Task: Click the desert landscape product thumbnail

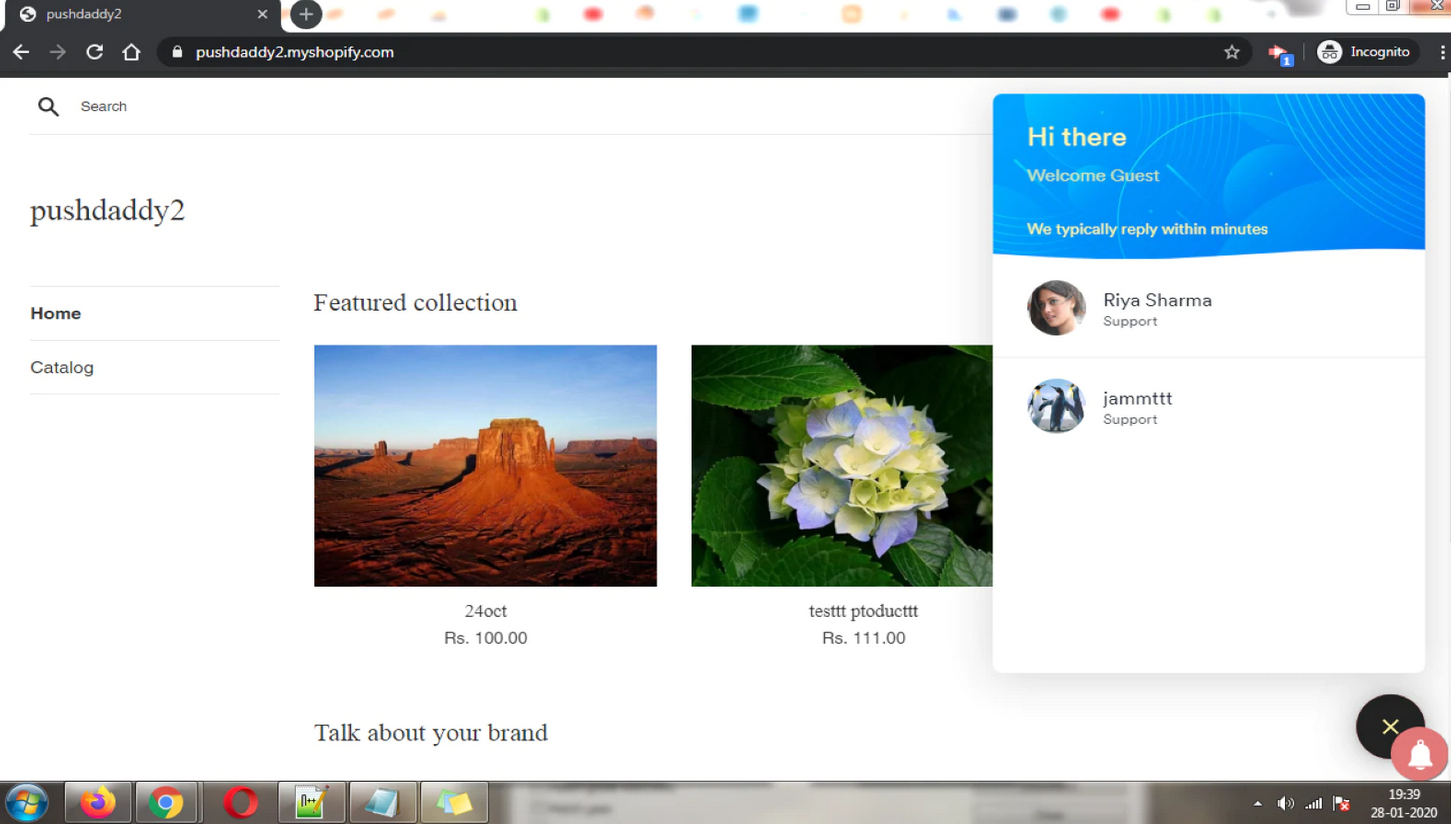Action: tap(485, 465)
